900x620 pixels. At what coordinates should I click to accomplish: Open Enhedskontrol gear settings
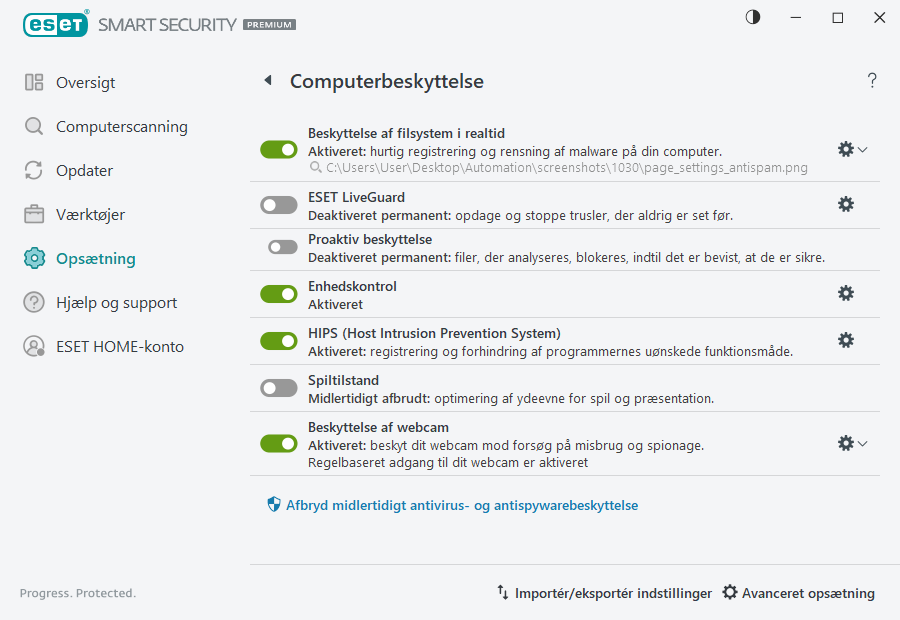pyautogui.click(x=846, y=293)
